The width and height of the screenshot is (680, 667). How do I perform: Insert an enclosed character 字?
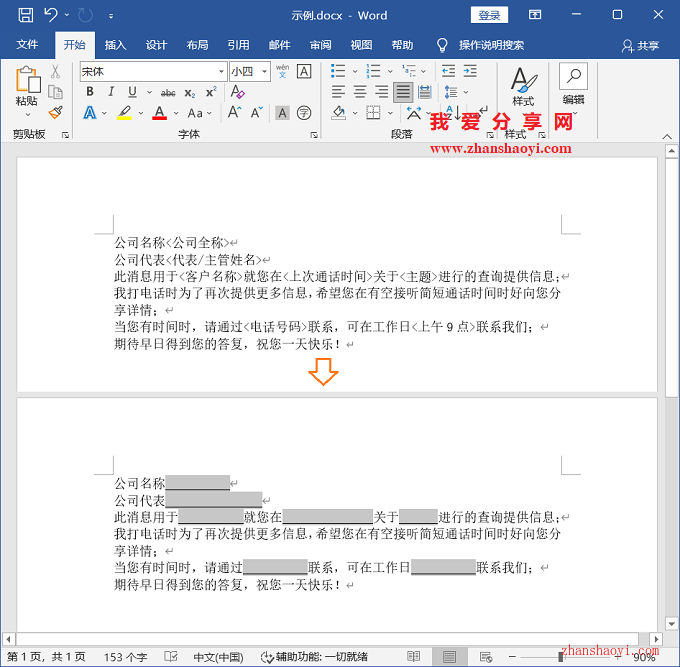click(x=304, y=113)
